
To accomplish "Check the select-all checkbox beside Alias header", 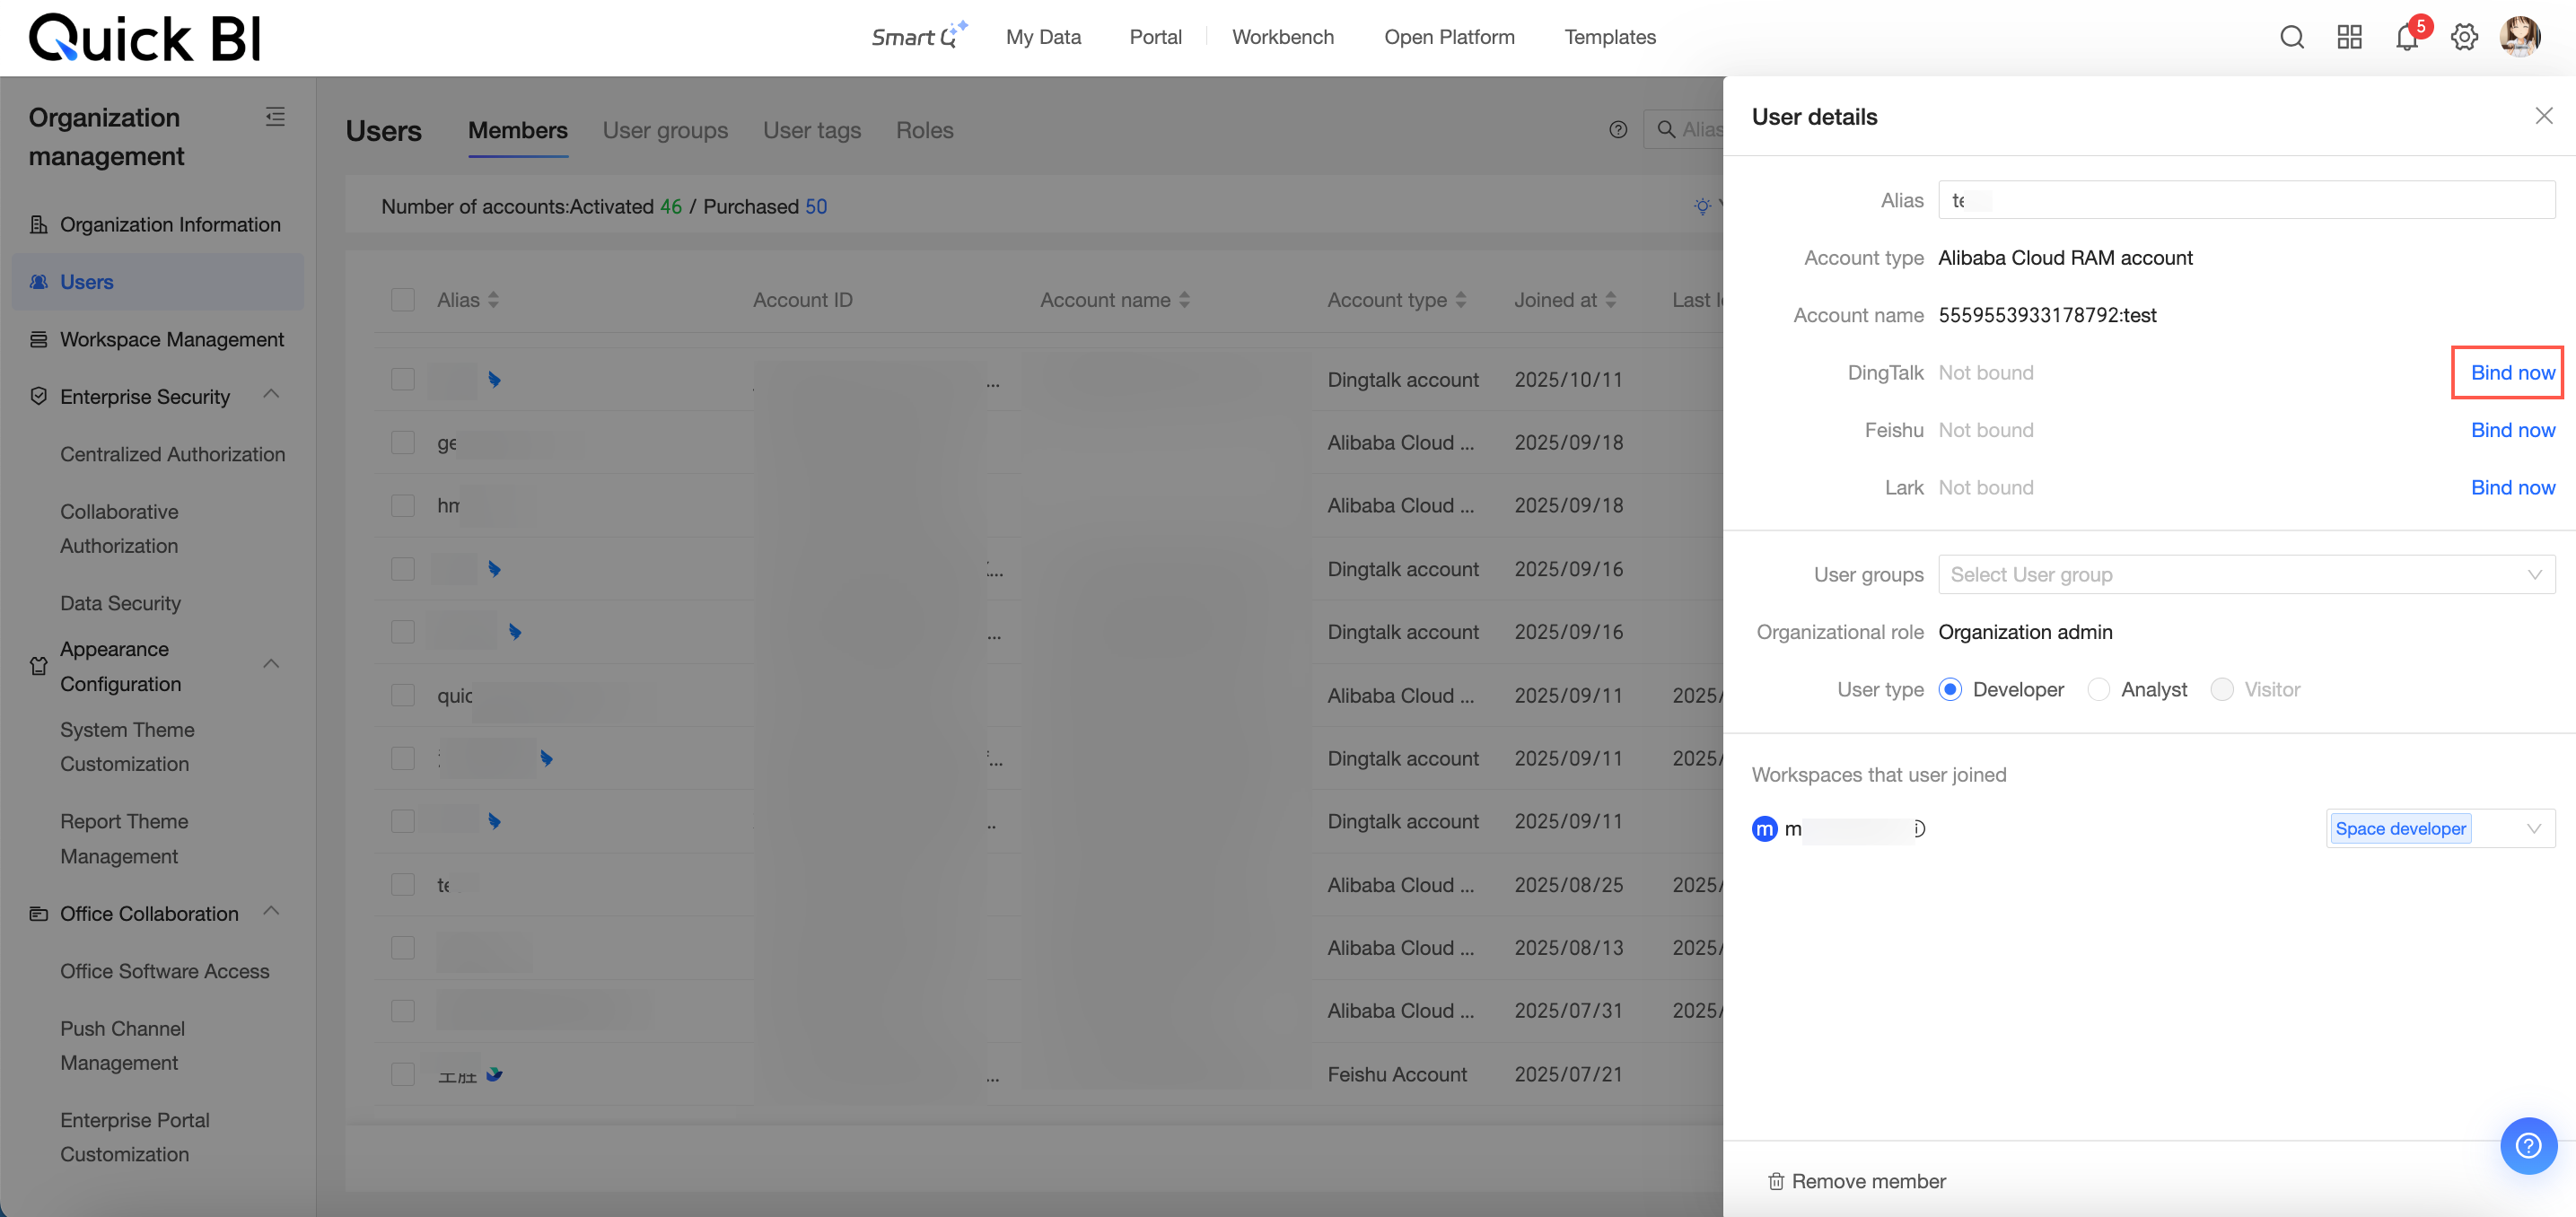I will [402, 300].
